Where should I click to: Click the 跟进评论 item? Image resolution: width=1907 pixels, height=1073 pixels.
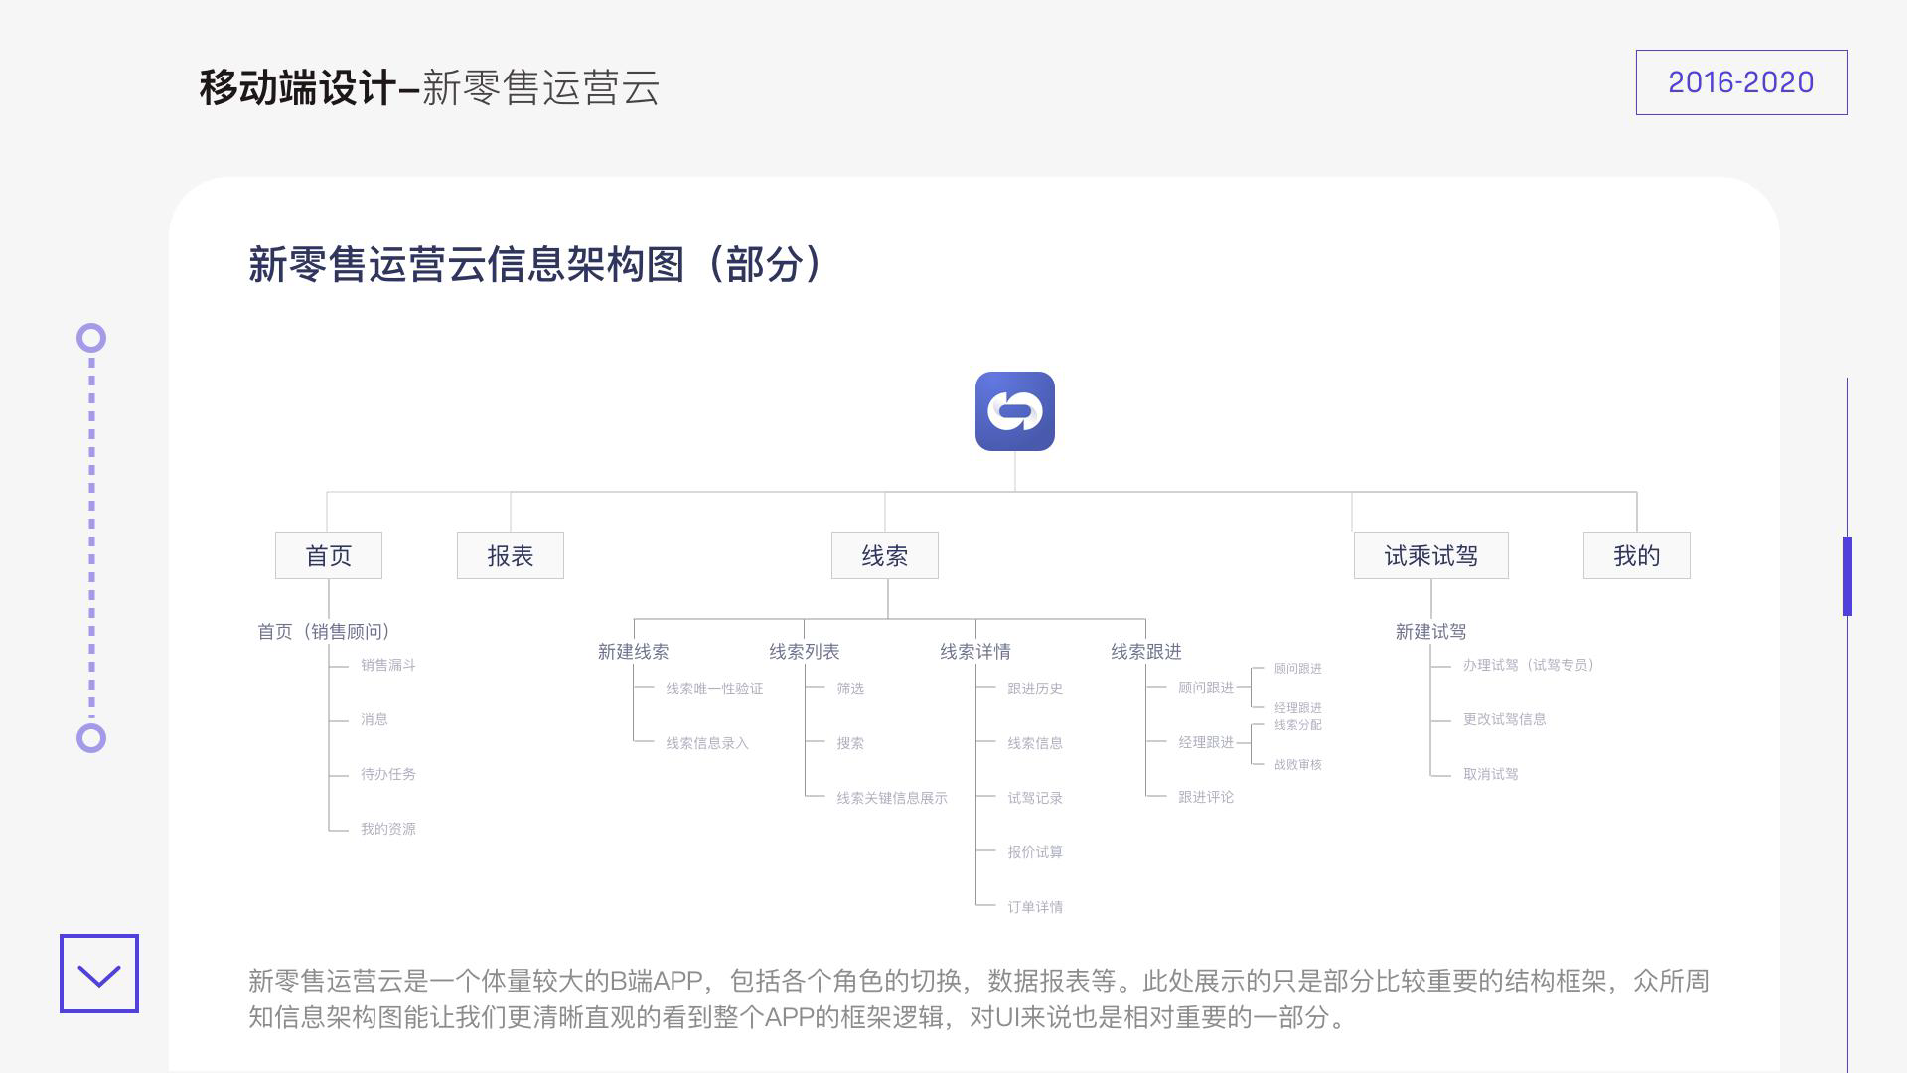pyautogui.click(x=1206, y=797)
